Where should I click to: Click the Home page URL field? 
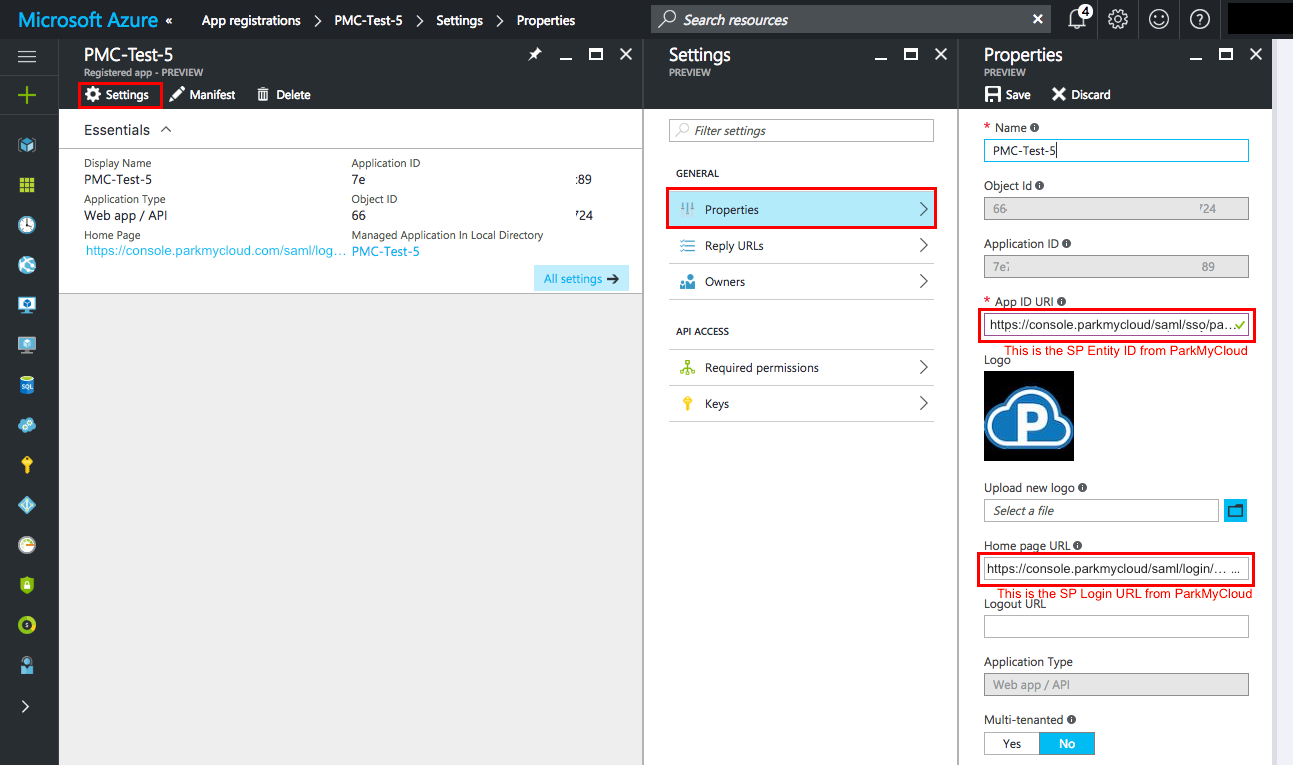click(x=1116, y=568)
